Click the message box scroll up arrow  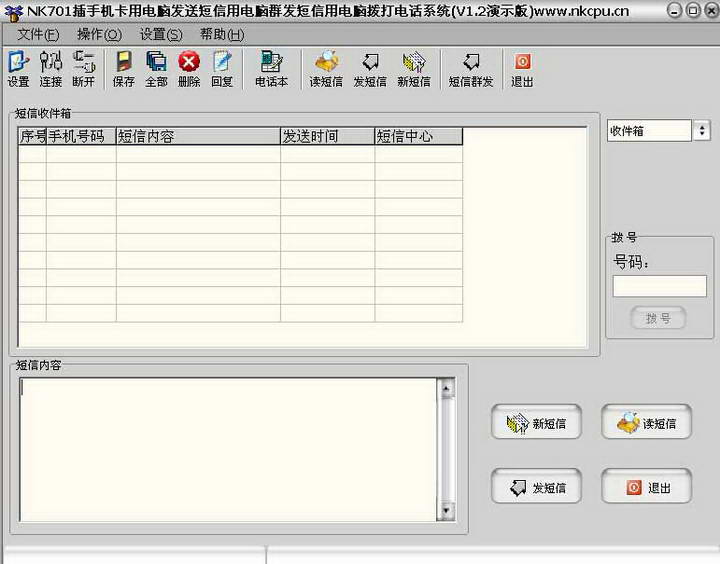pos(446,389)
